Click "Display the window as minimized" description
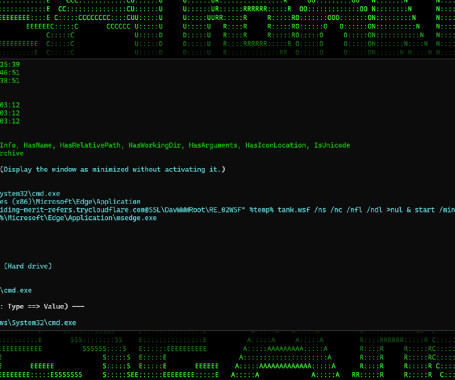The width and height of the screenshot is (455, 380). click(113, 169)
